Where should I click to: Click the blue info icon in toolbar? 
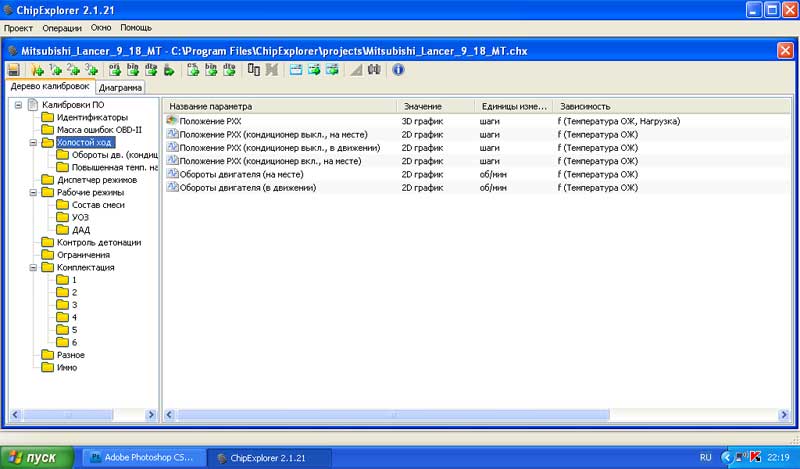click(x=398, y=70)
